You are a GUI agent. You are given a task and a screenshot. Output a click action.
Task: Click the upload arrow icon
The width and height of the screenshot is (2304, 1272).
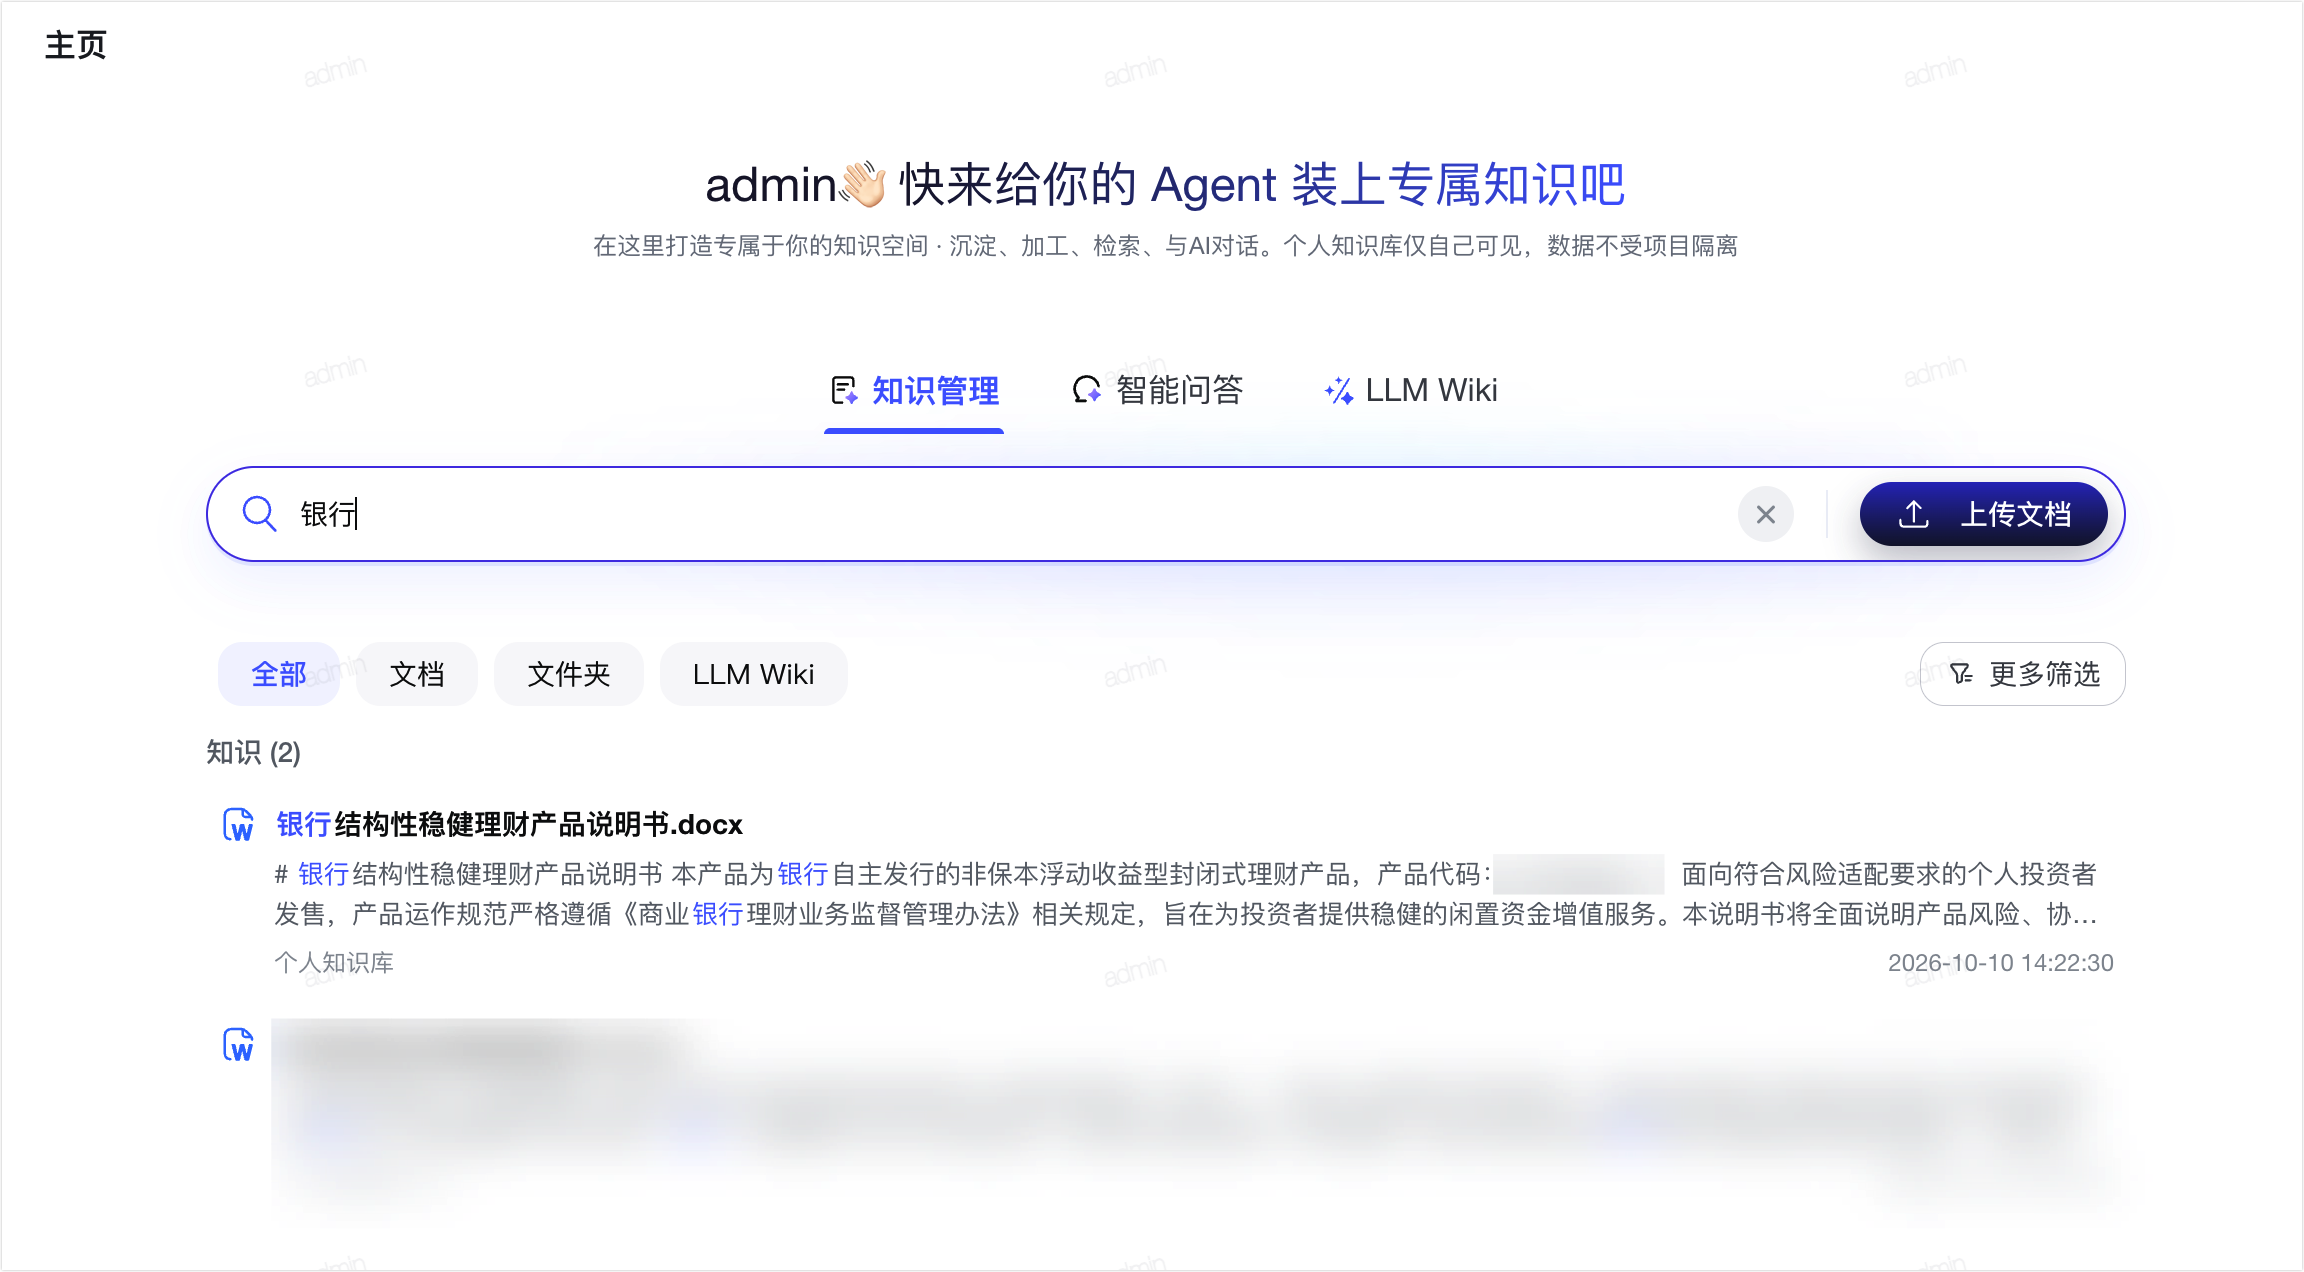pyautogui.click(x=1914, y=514)
